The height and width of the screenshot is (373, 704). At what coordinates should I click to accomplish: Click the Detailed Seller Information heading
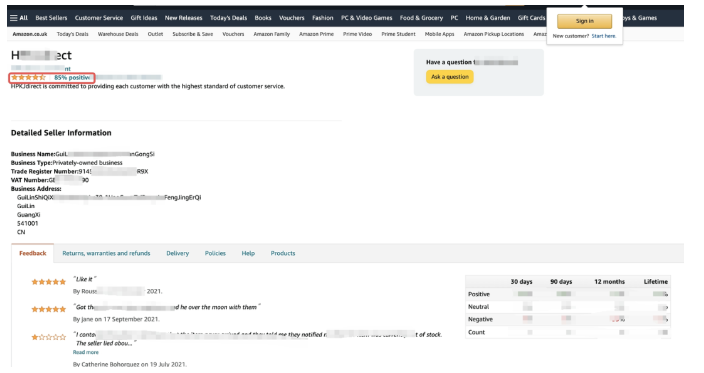pyautogui.click(x=61, y=133)
